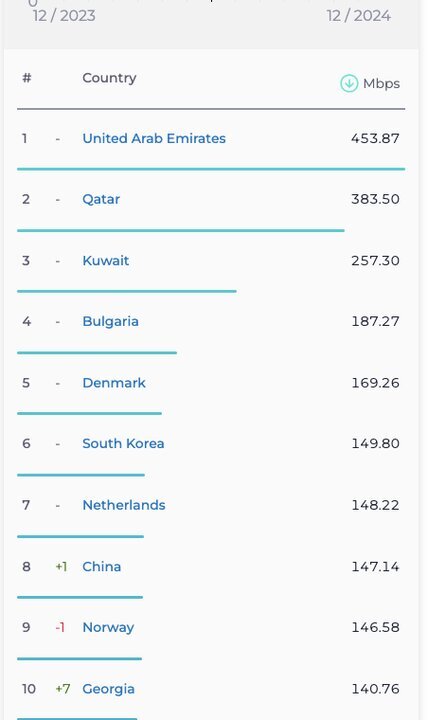428x720 pixels.
Task: Select the Netherlands link
Action: pyautogui.click(x=124, y=505)
